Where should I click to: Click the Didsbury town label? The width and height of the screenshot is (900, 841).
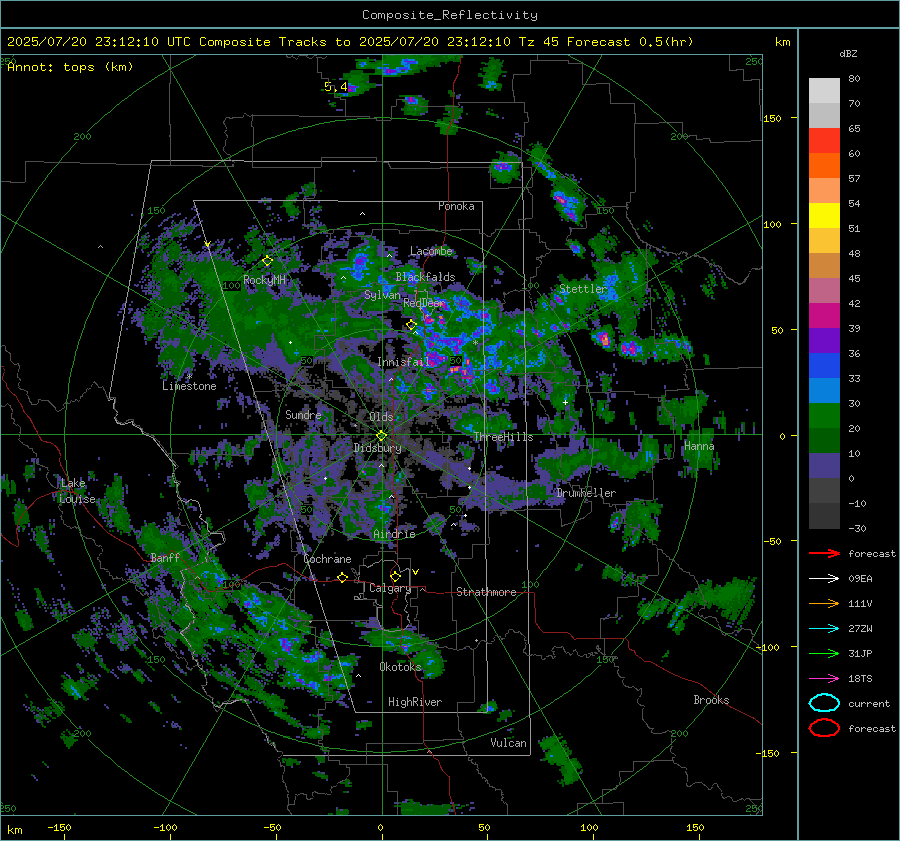tap(377, 448)
